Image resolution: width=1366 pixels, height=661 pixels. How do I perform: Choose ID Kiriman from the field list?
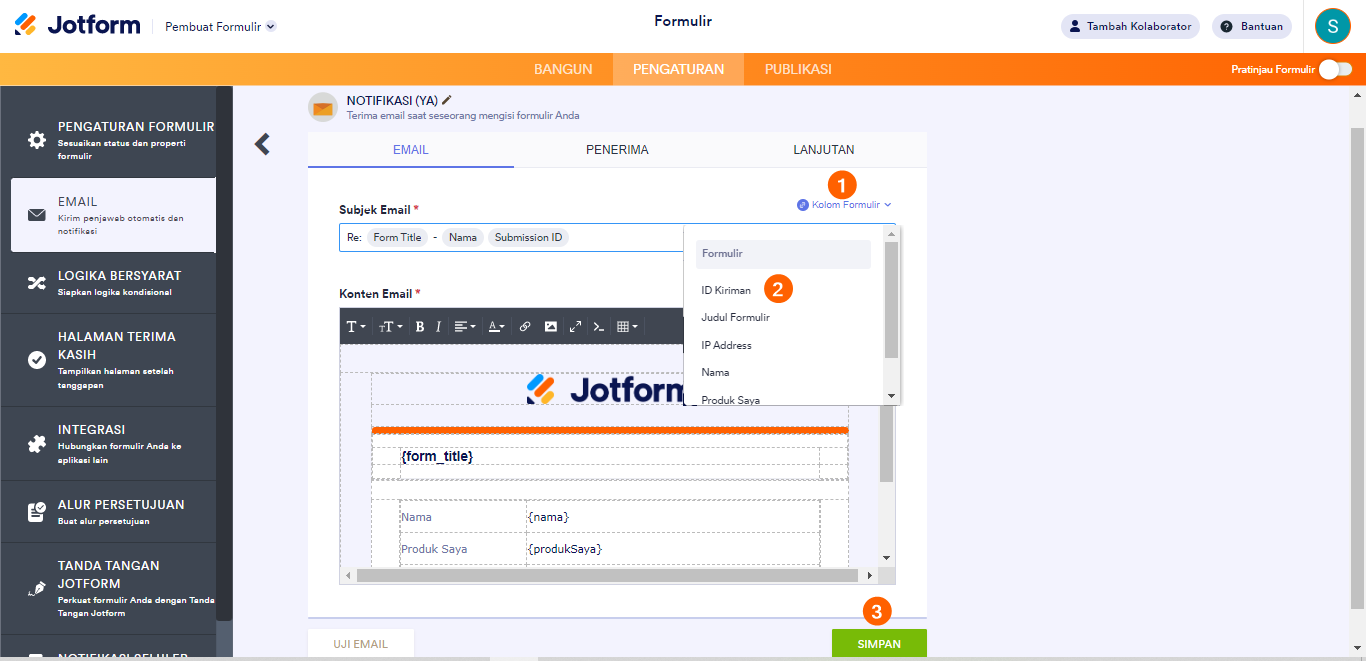click(x=726, y=290)
